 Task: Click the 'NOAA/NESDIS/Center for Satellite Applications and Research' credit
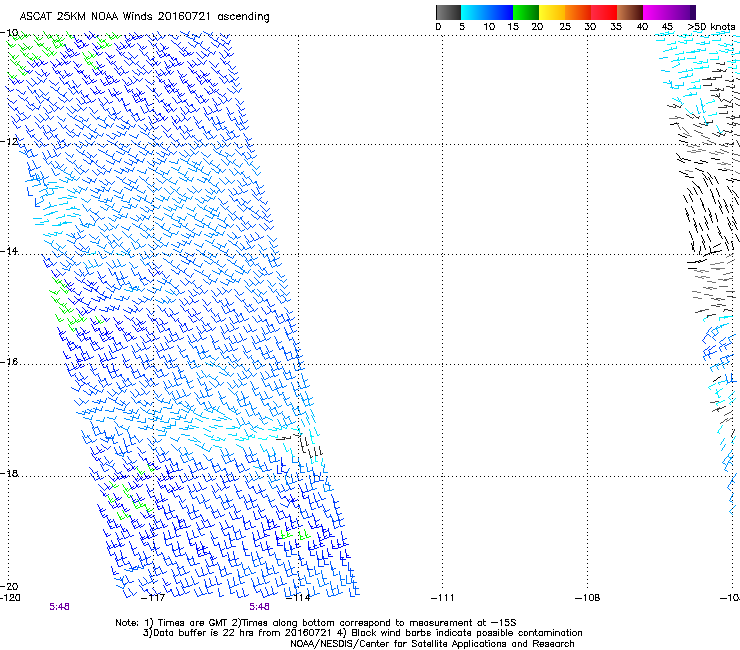pyautogui.click(x=432, y=644)
